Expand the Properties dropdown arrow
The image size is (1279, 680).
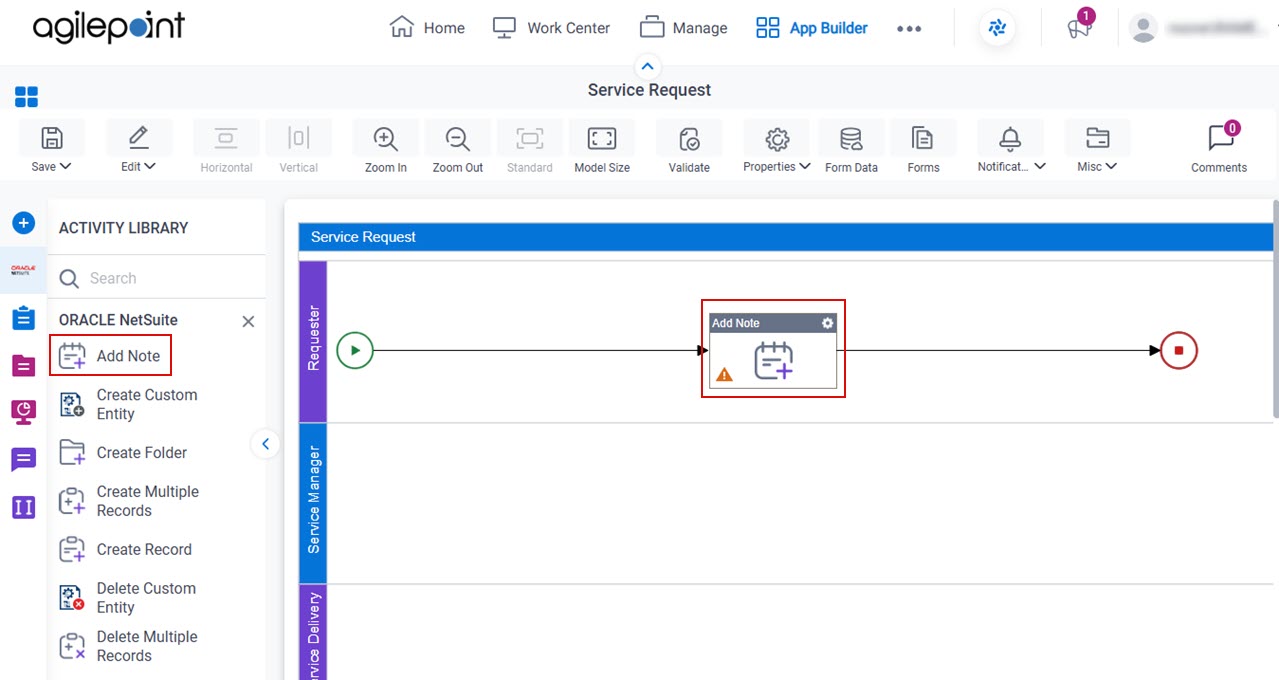[x=805, y=167]
